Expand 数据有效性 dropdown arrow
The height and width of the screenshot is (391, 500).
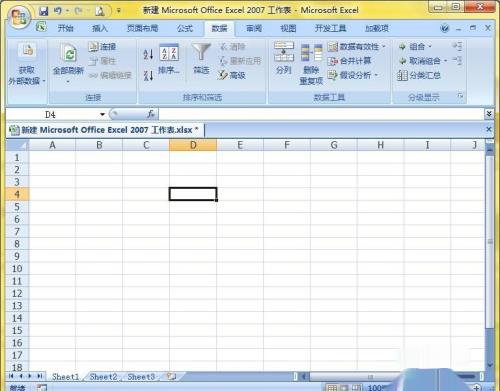pyautogui.click(x=384, y=47)
